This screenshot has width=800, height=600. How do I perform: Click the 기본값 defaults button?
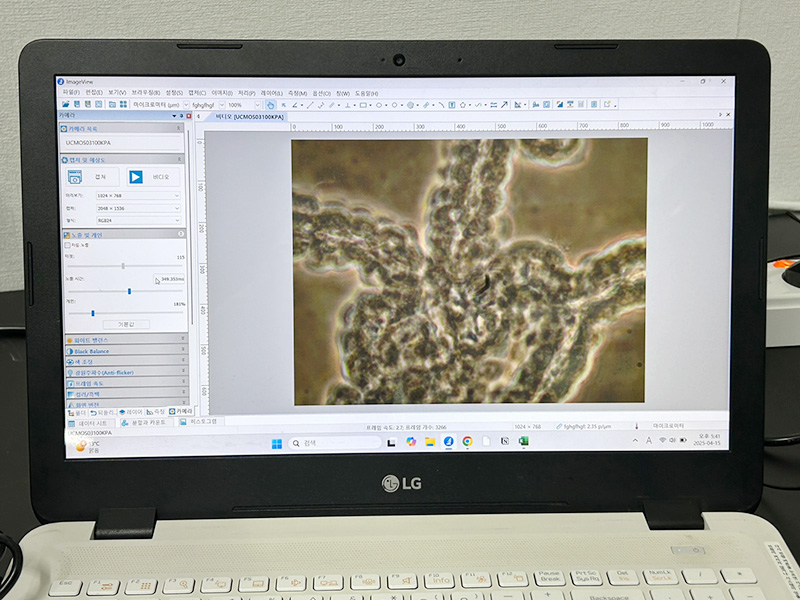pyautogui.click(x=126, y=324)
